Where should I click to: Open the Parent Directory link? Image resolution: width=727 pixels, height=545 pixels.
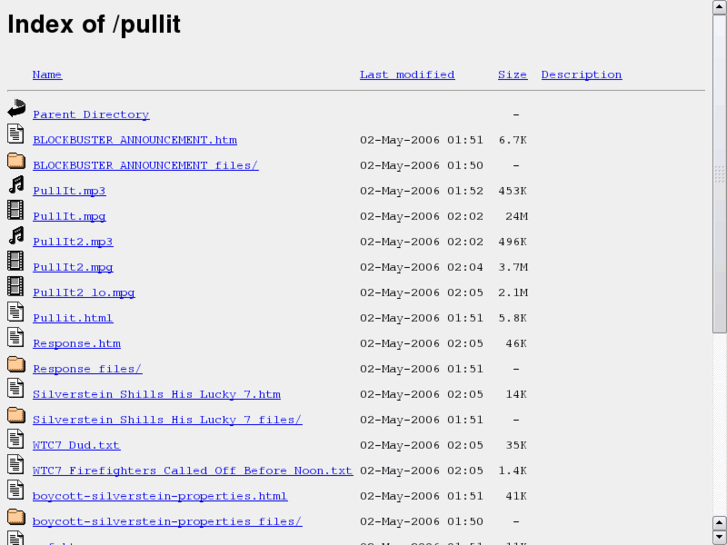(x=91, y=115)
